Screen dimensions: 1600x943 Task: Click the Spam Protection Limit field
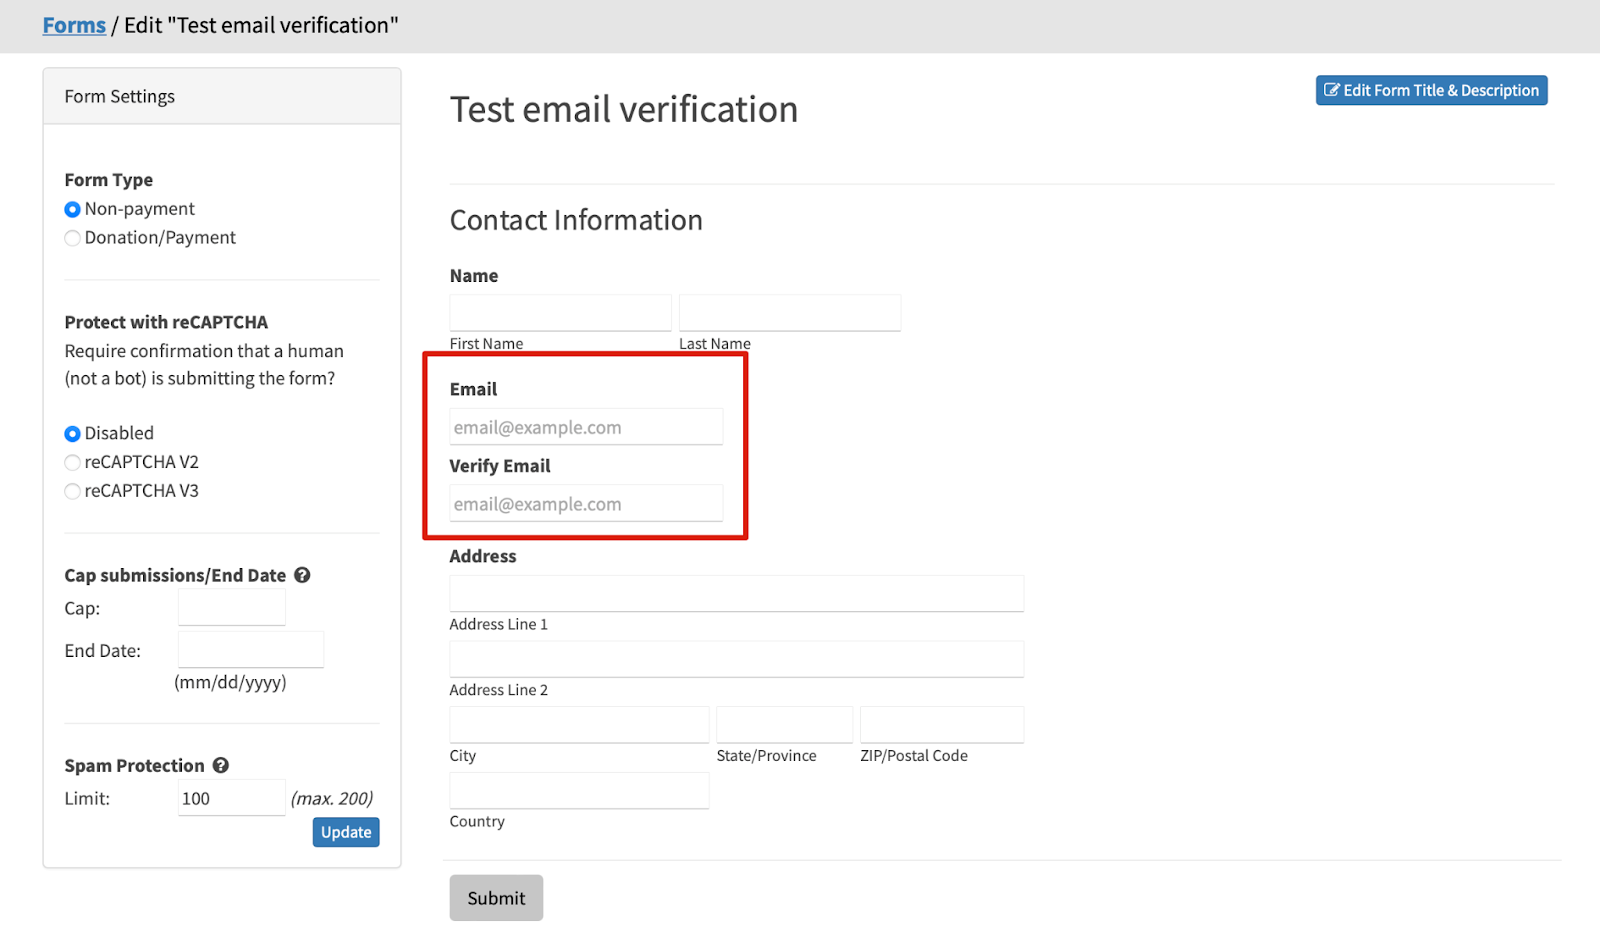pyautogui.click(x=232, y=798)
